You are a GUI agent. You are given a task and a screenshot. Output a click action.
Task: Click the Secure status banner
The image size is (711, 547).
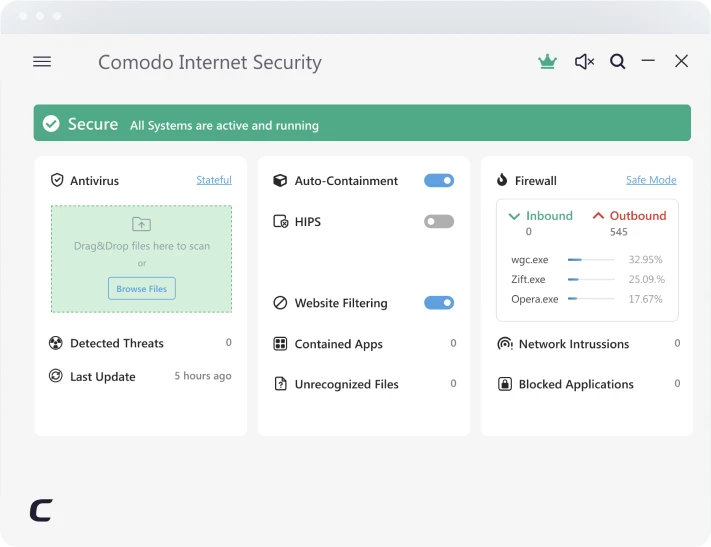(362, 123)
